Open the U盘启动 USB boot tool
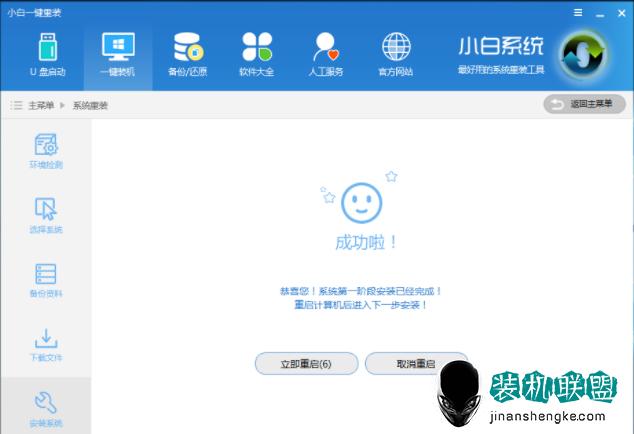 point(48,55)
